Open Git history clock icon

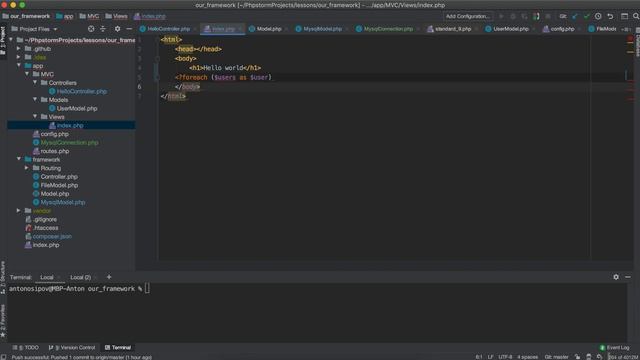click(598, 16)
